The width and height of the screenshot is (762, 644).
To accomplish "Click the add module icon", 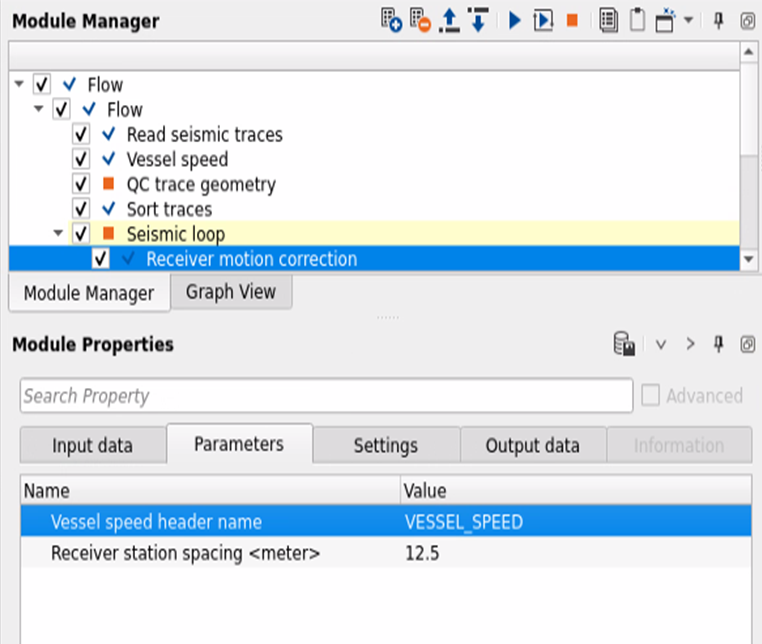I will pos(391,20).
